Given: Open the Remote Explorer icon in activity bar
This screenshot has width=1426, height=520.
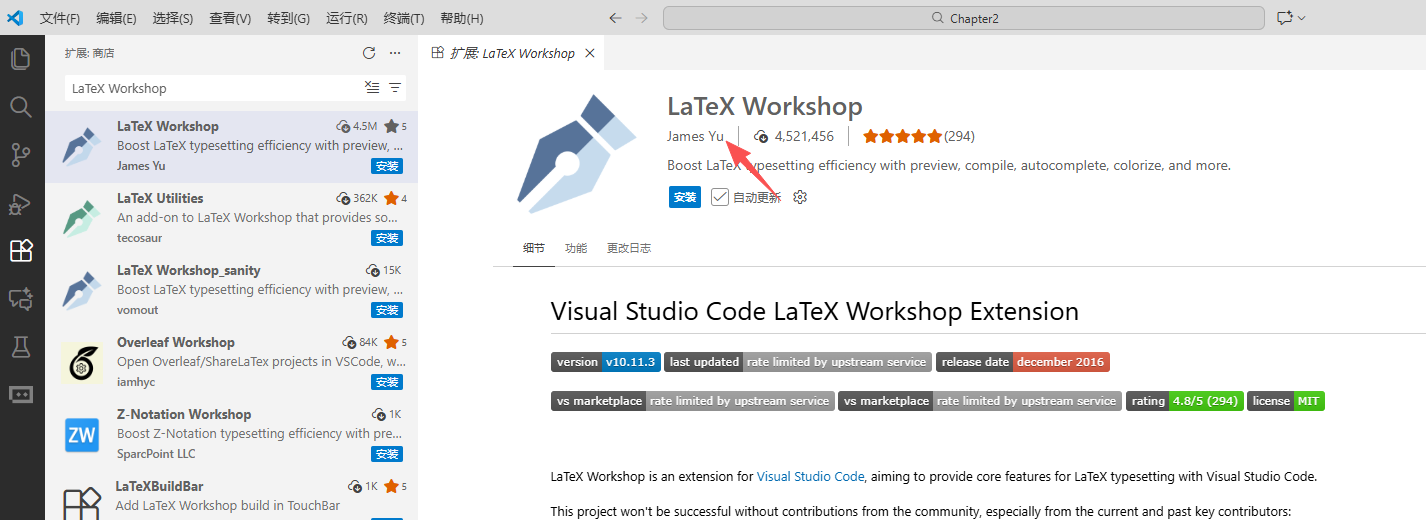Looking at the screenshot, I should 20,394.
